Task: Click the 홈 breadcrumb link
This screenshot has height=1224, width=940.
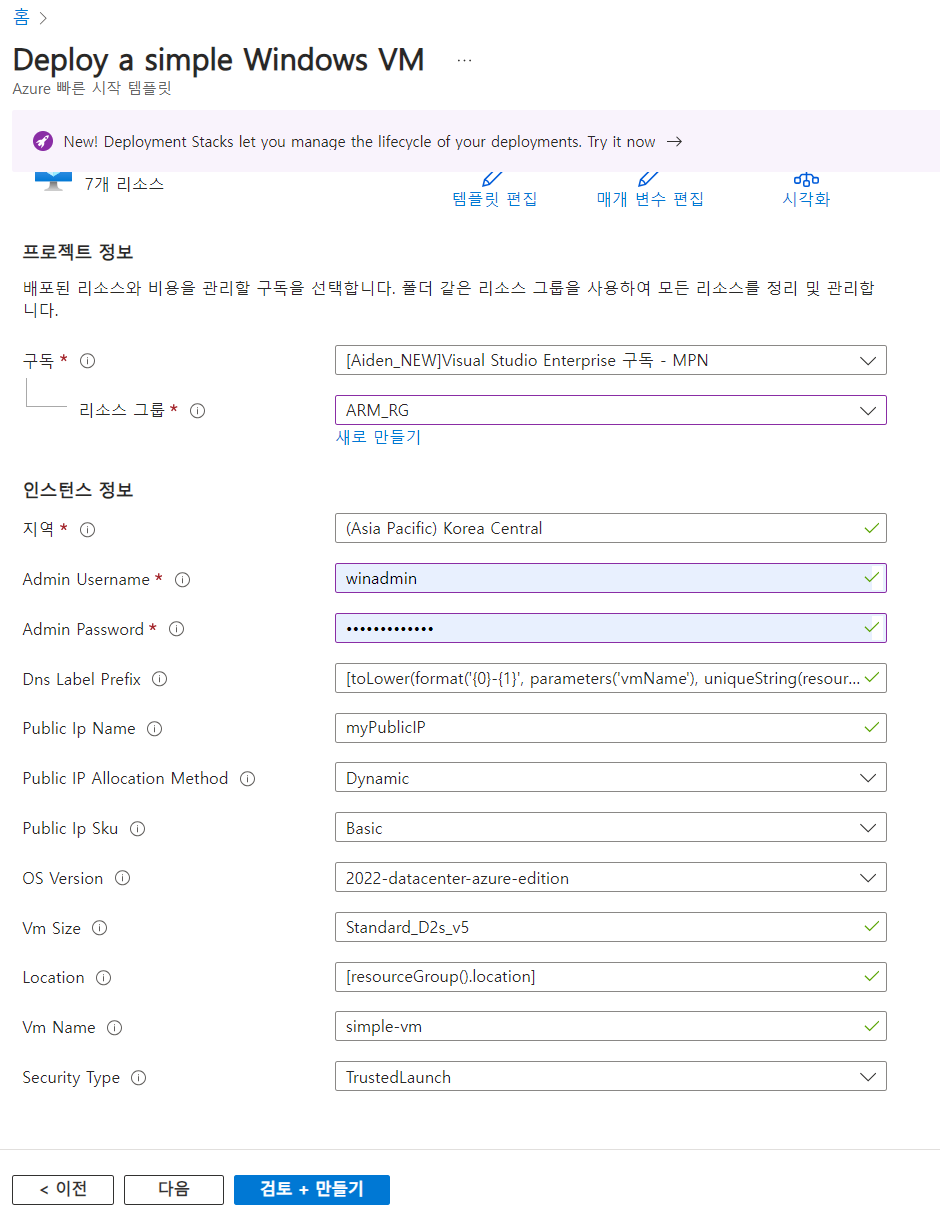Action: click(21, 18)
